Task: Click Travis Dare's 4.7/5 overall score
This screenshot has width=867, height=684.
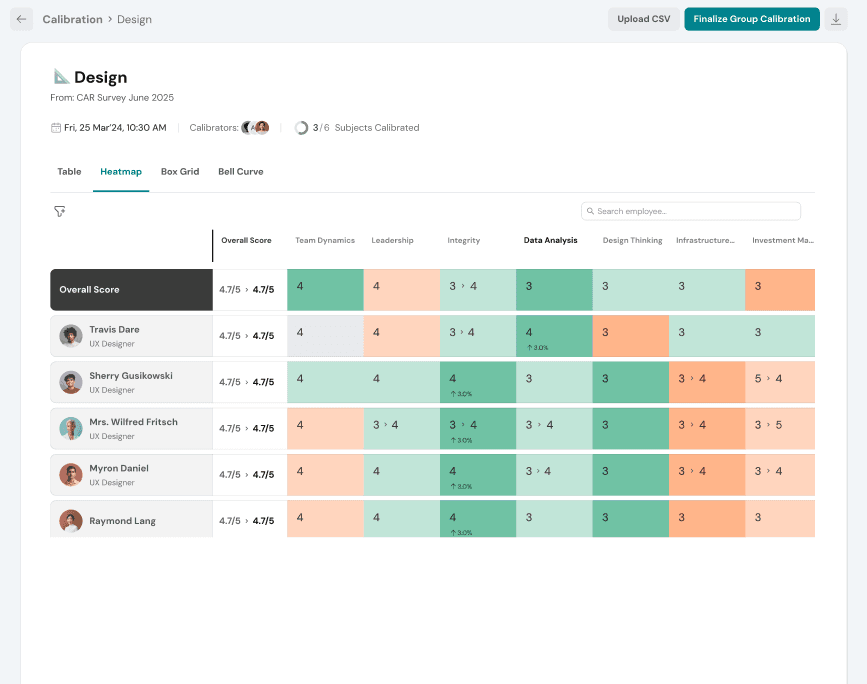Action: 247,336
